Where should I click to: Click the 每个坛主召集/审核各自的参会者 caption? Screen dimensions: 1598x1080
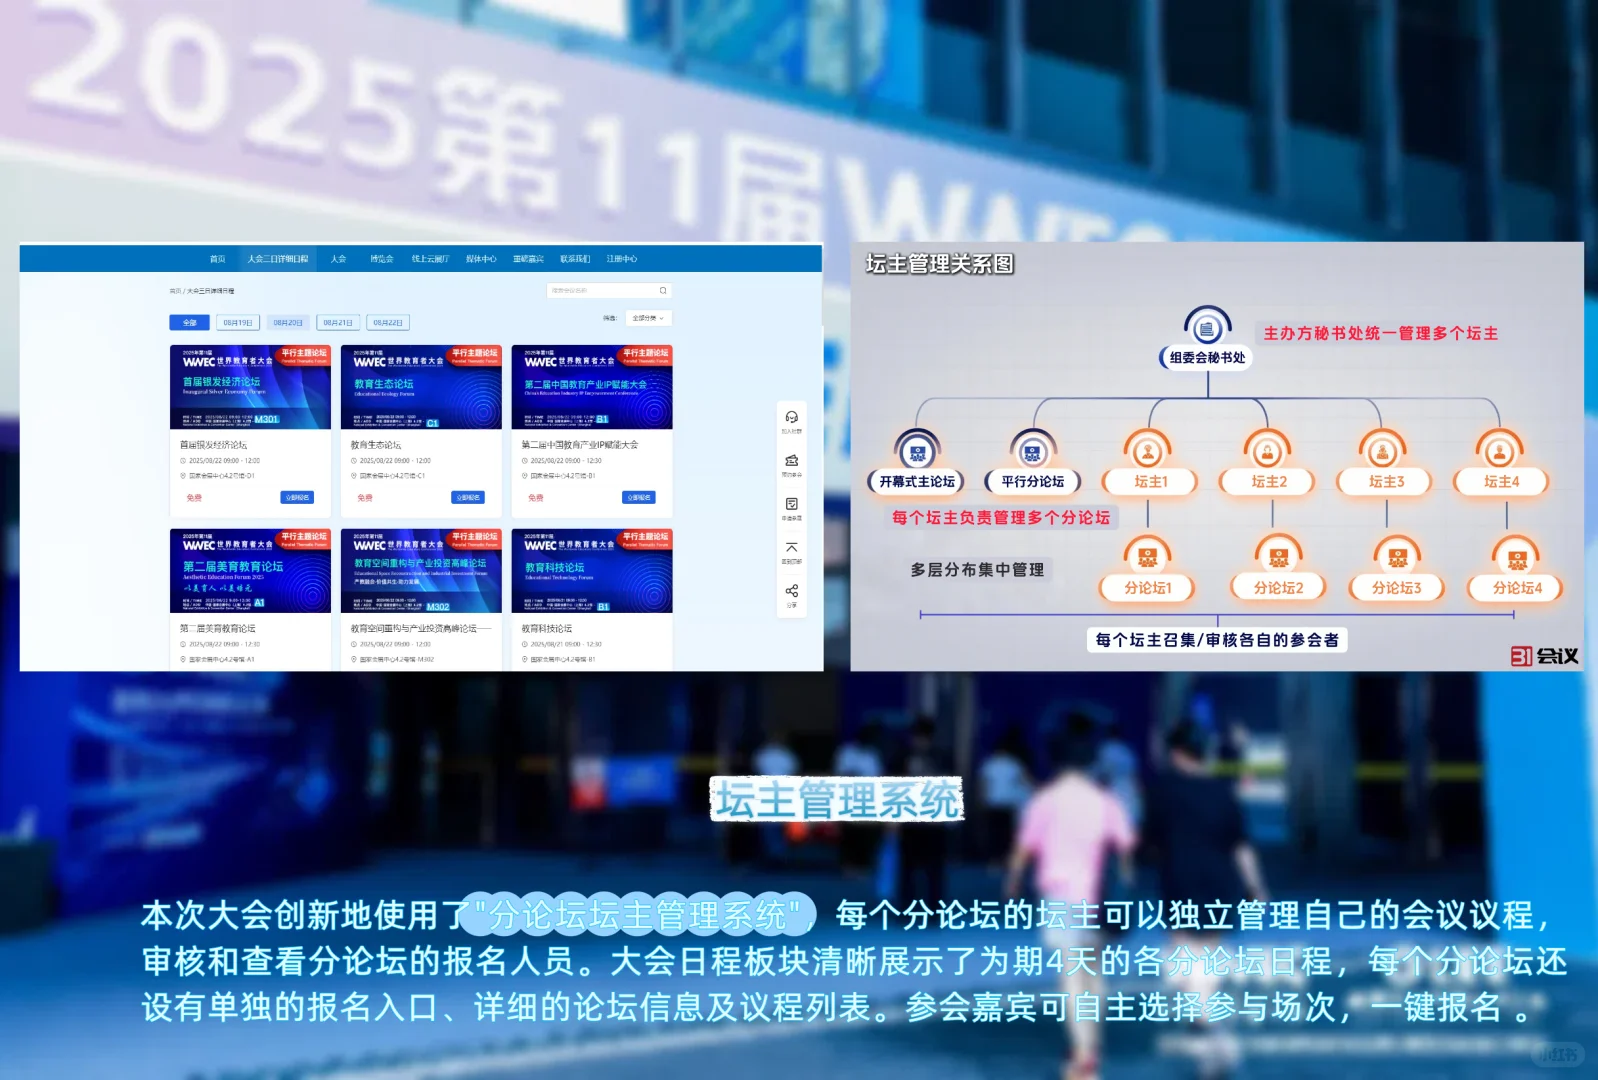click(x=1217, y=640)
